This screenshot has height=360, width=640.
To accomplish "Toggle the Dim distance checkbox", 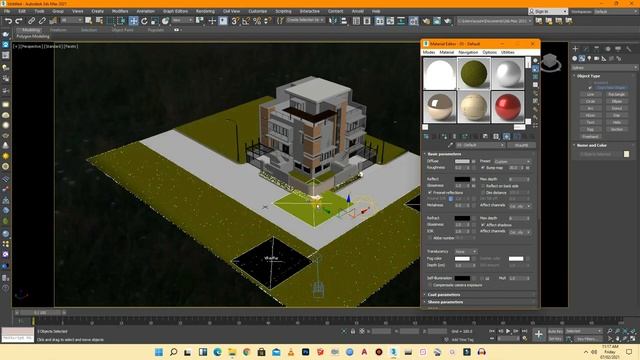I will pos(483,192).
